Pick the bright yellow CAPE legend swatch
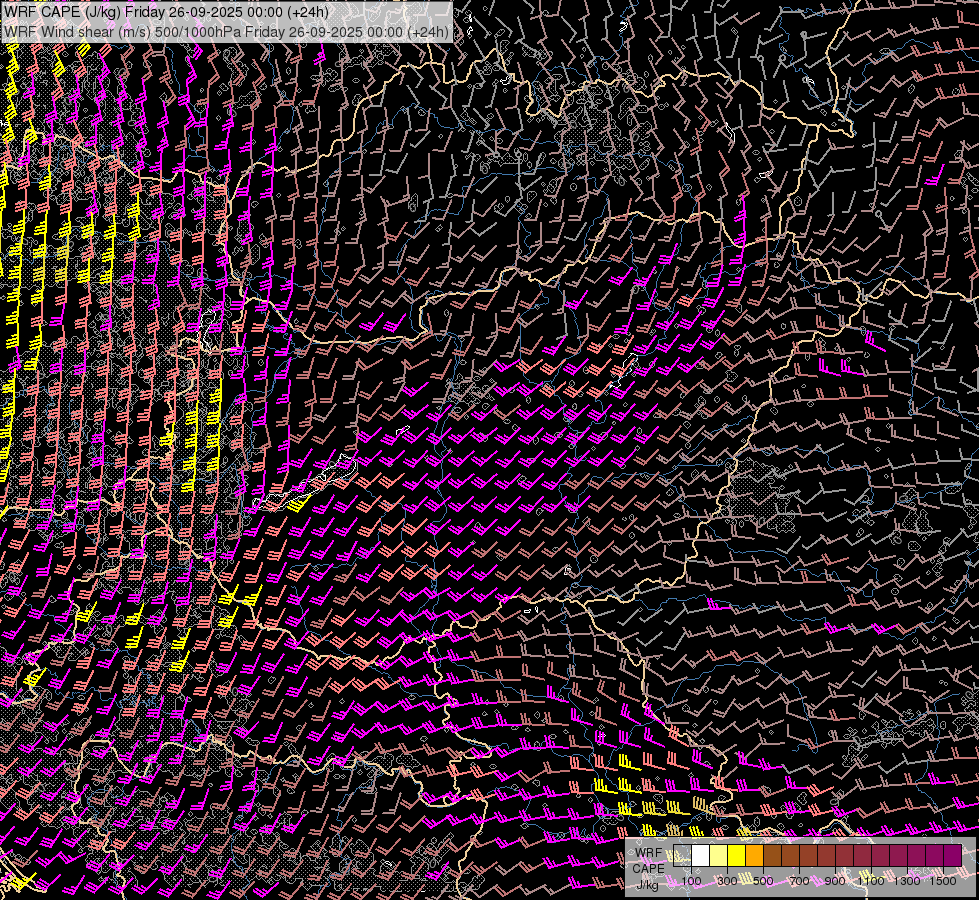The image size is (979, 900). click(x=737, y=856)
